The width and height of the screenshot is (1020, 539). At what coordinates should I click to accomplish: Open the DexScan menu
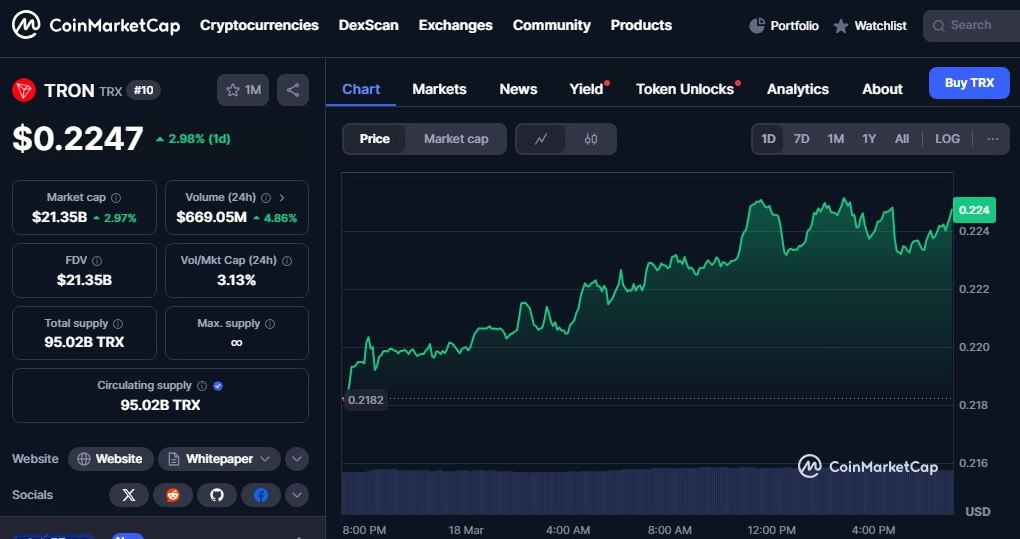pyautogui.click(x=368, y=25)
